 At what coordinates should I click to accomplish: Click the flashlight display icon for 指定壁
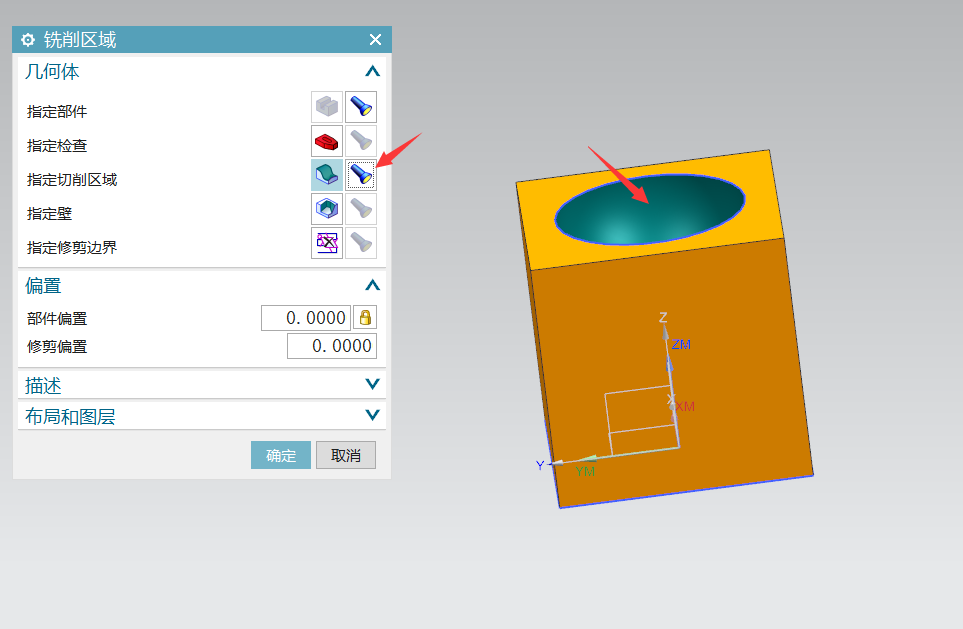360,209
